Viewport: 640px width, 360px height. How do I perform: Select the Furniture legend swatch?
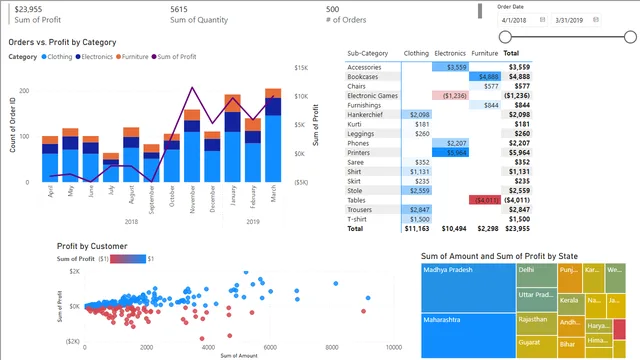pyautogui.click(x=118, y=57)
